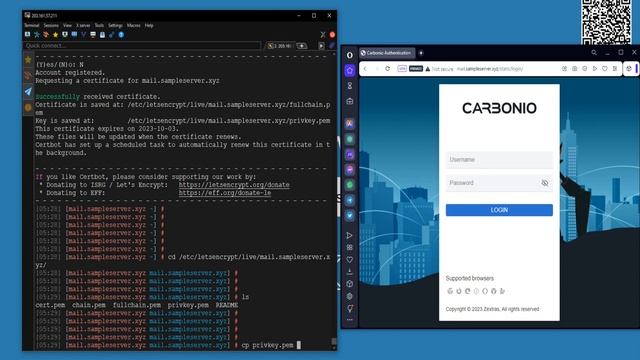Click the mail.sampleserver.xyz address bar

click(490, 69)
